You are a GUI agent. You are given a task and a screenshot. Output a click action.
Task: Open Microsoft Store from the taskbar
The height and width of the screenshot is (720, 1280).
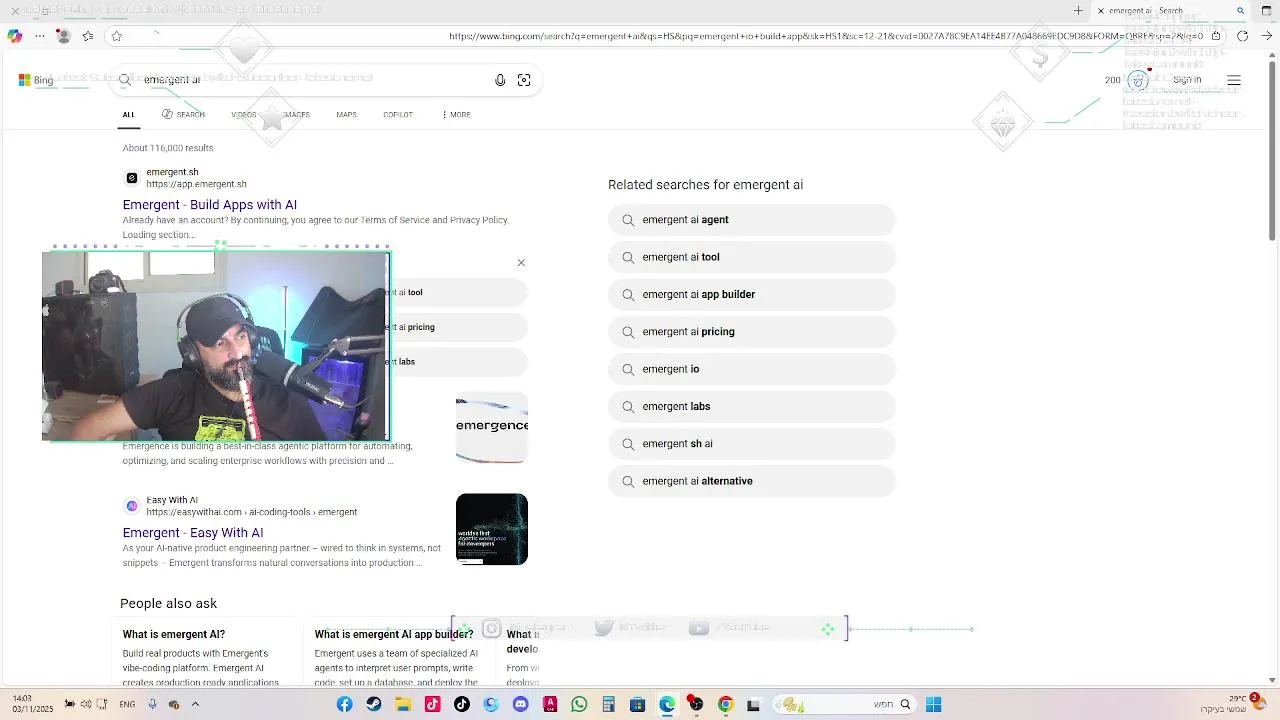pos(637,704)
